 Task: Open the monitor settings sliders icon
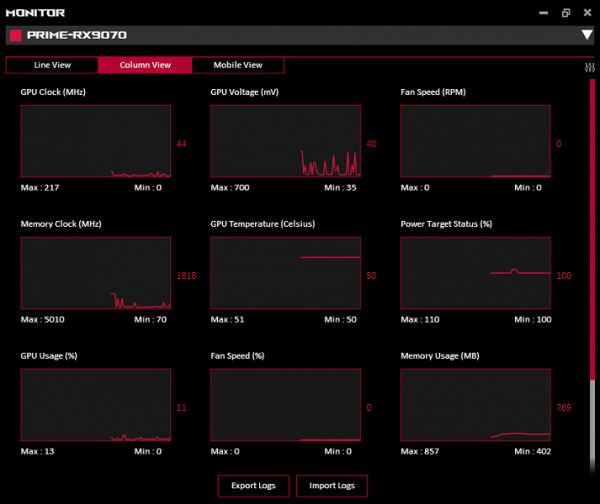tap(590, 67)
